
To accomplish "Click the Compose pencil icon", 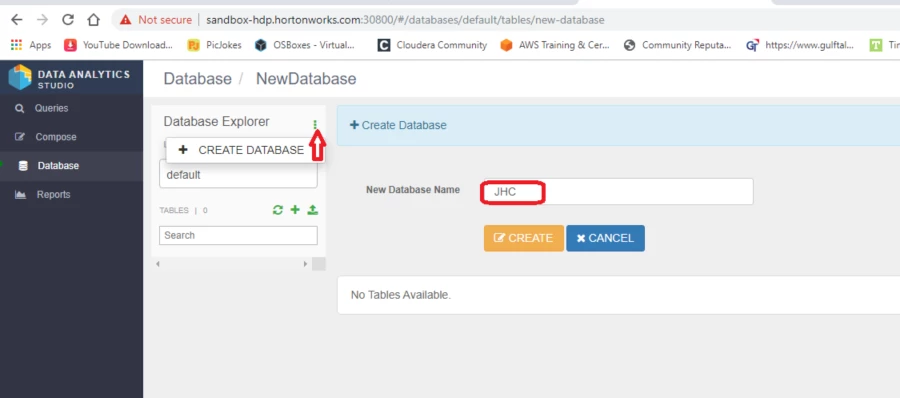I will click(20, 137).
